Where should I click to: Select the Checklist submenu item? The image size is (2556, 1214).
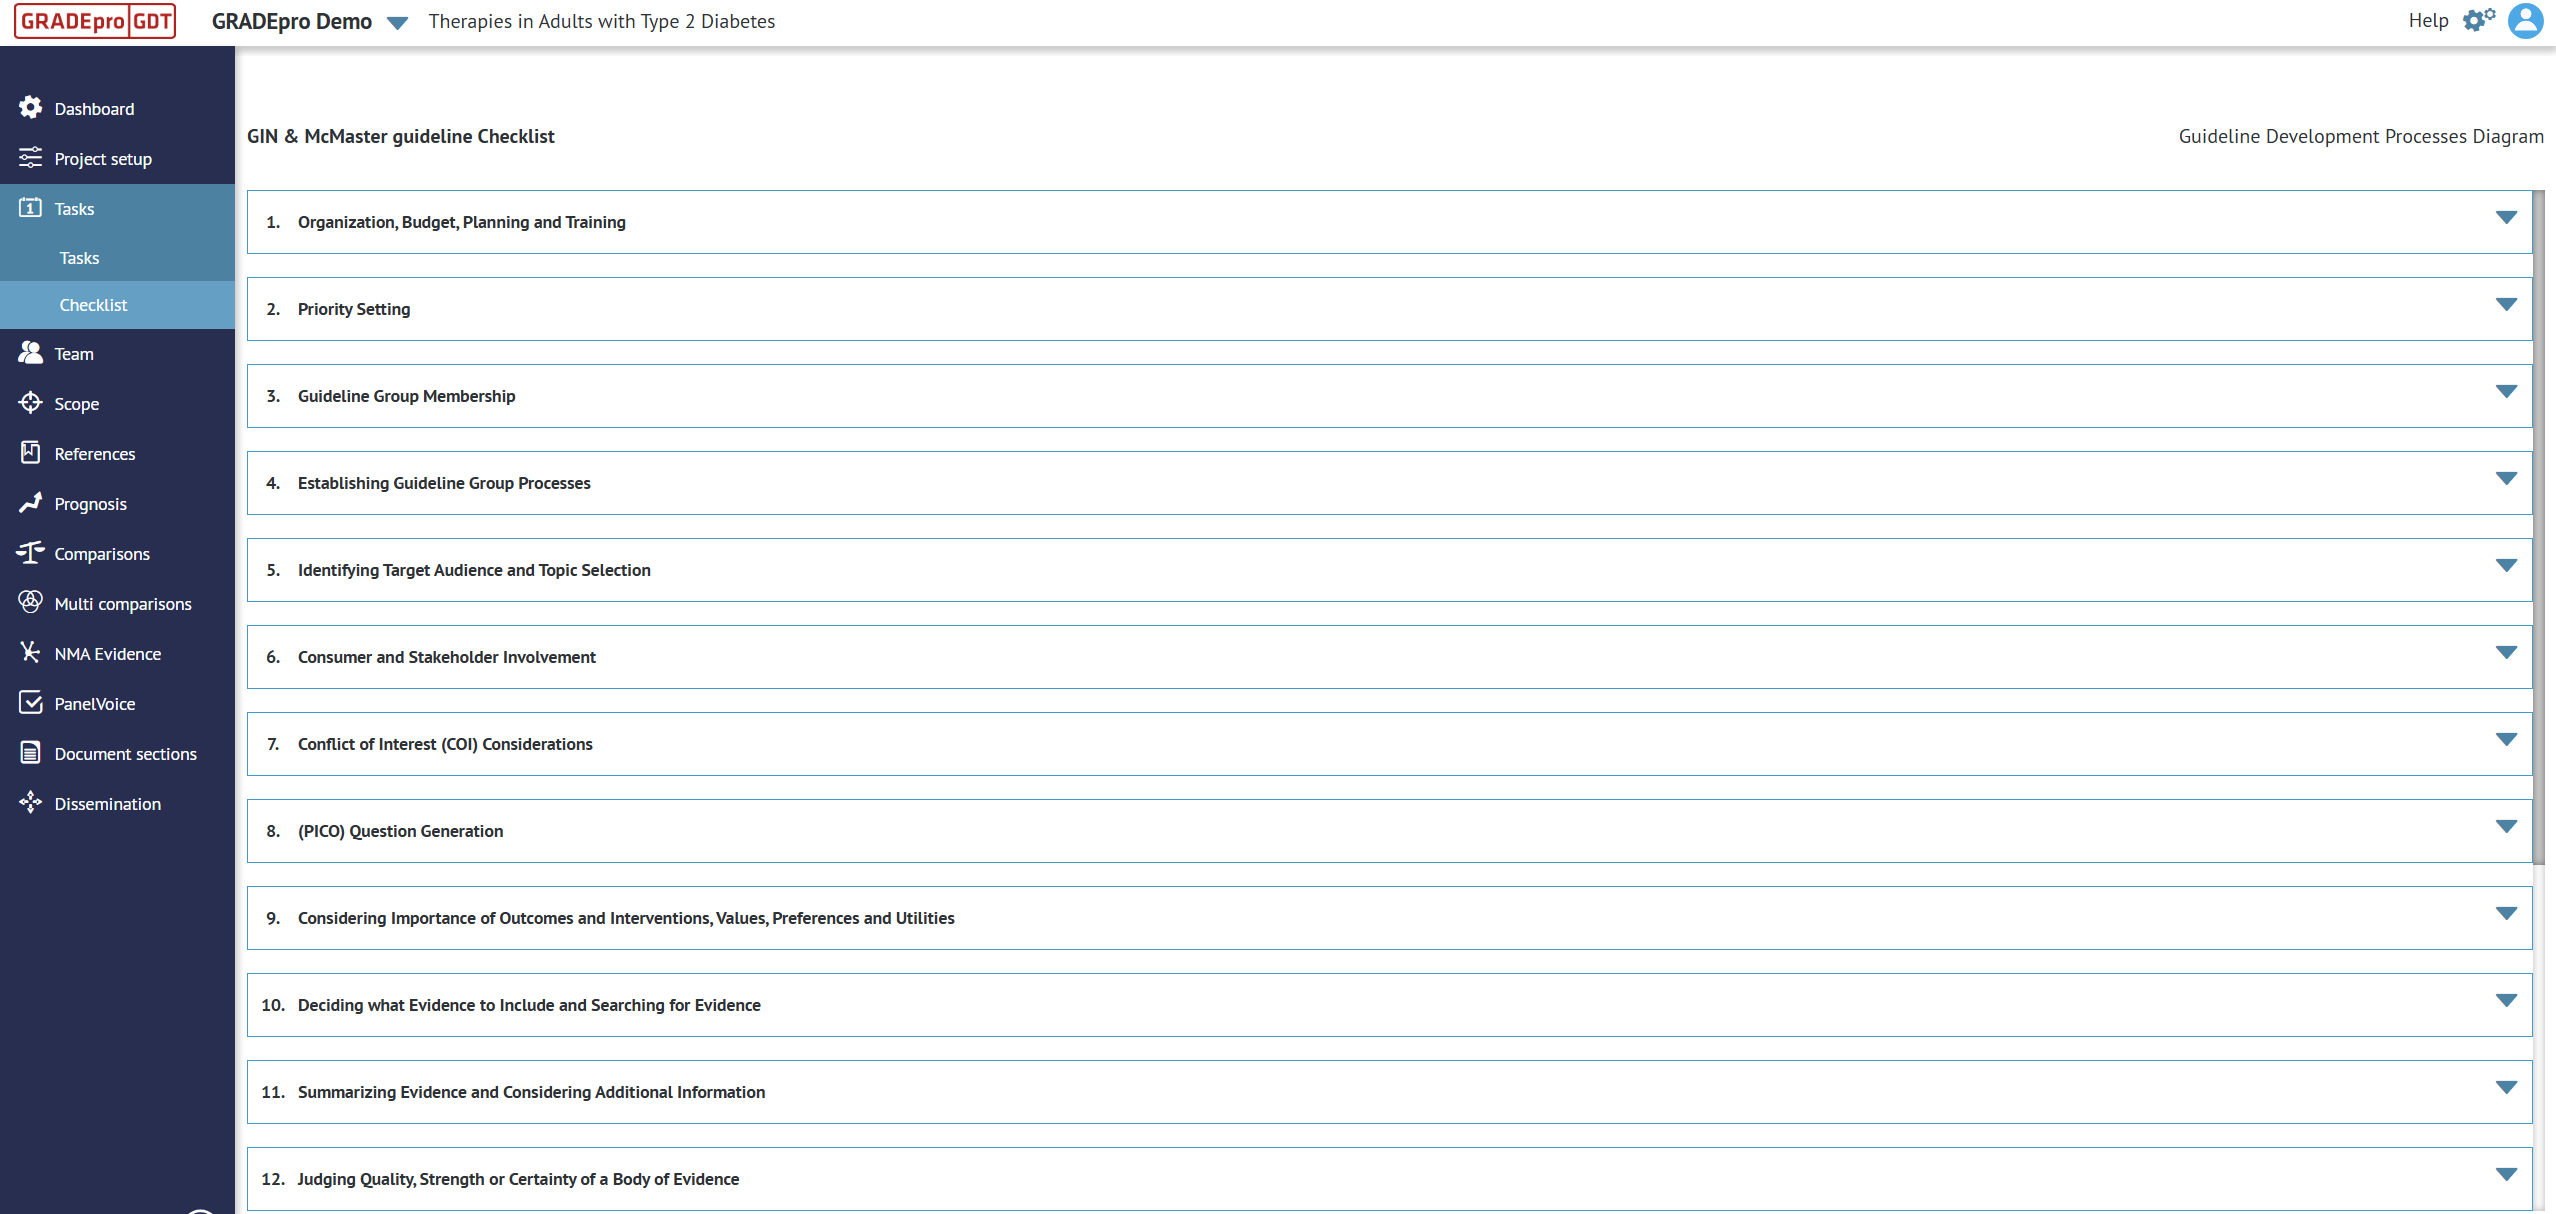coord(93,305)
